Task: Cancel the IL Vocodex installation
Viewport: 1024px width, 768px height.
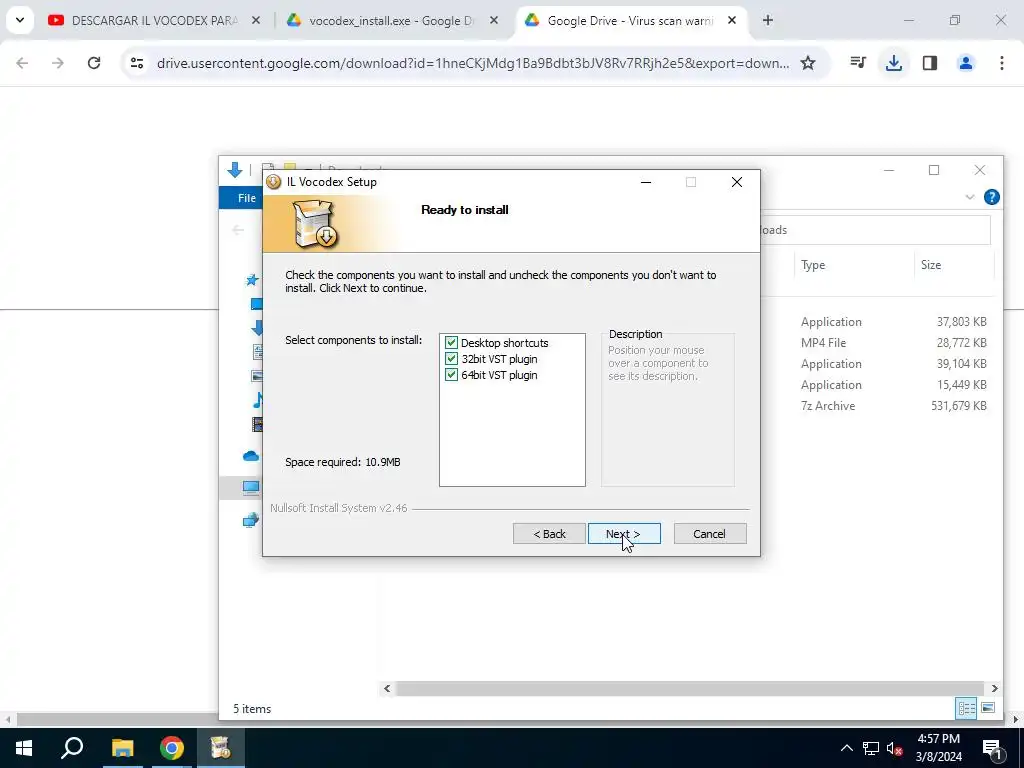Action: click(709, 534)
